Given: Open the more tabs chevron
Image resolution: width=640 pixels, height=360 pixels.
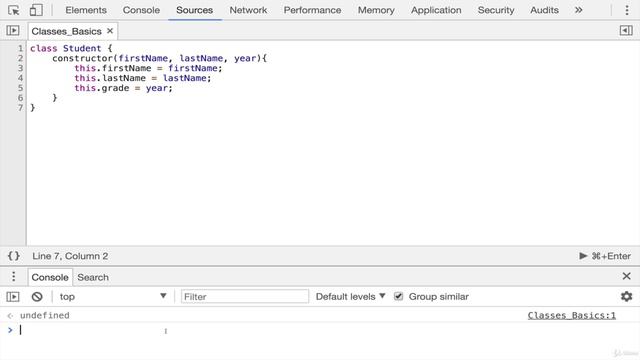Looking at the screenshot, I should (x=578, y=10).
